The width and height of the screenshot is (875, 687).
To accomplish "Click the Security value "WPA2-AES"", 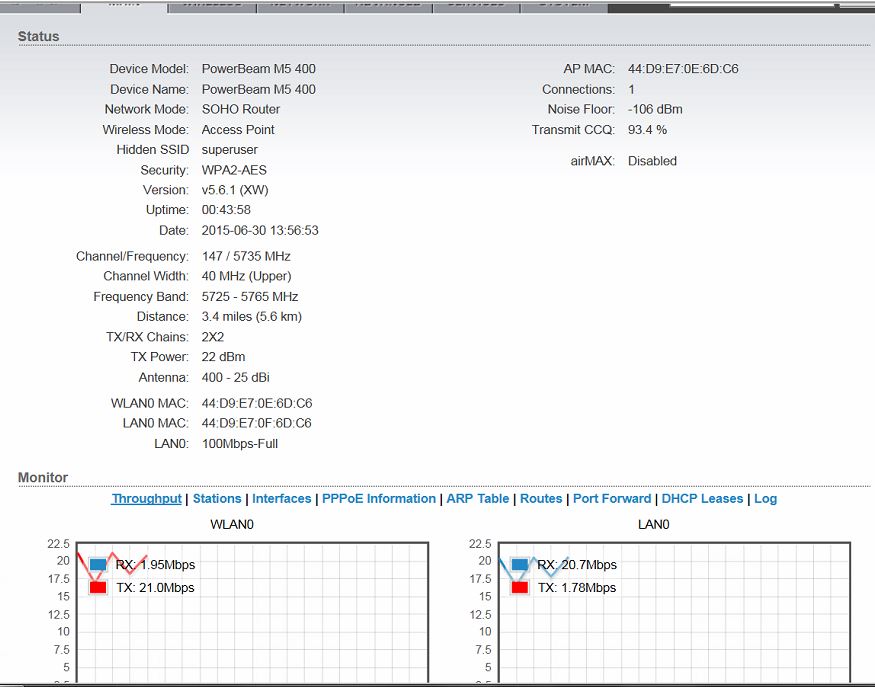I will click(x=234, y=170).
